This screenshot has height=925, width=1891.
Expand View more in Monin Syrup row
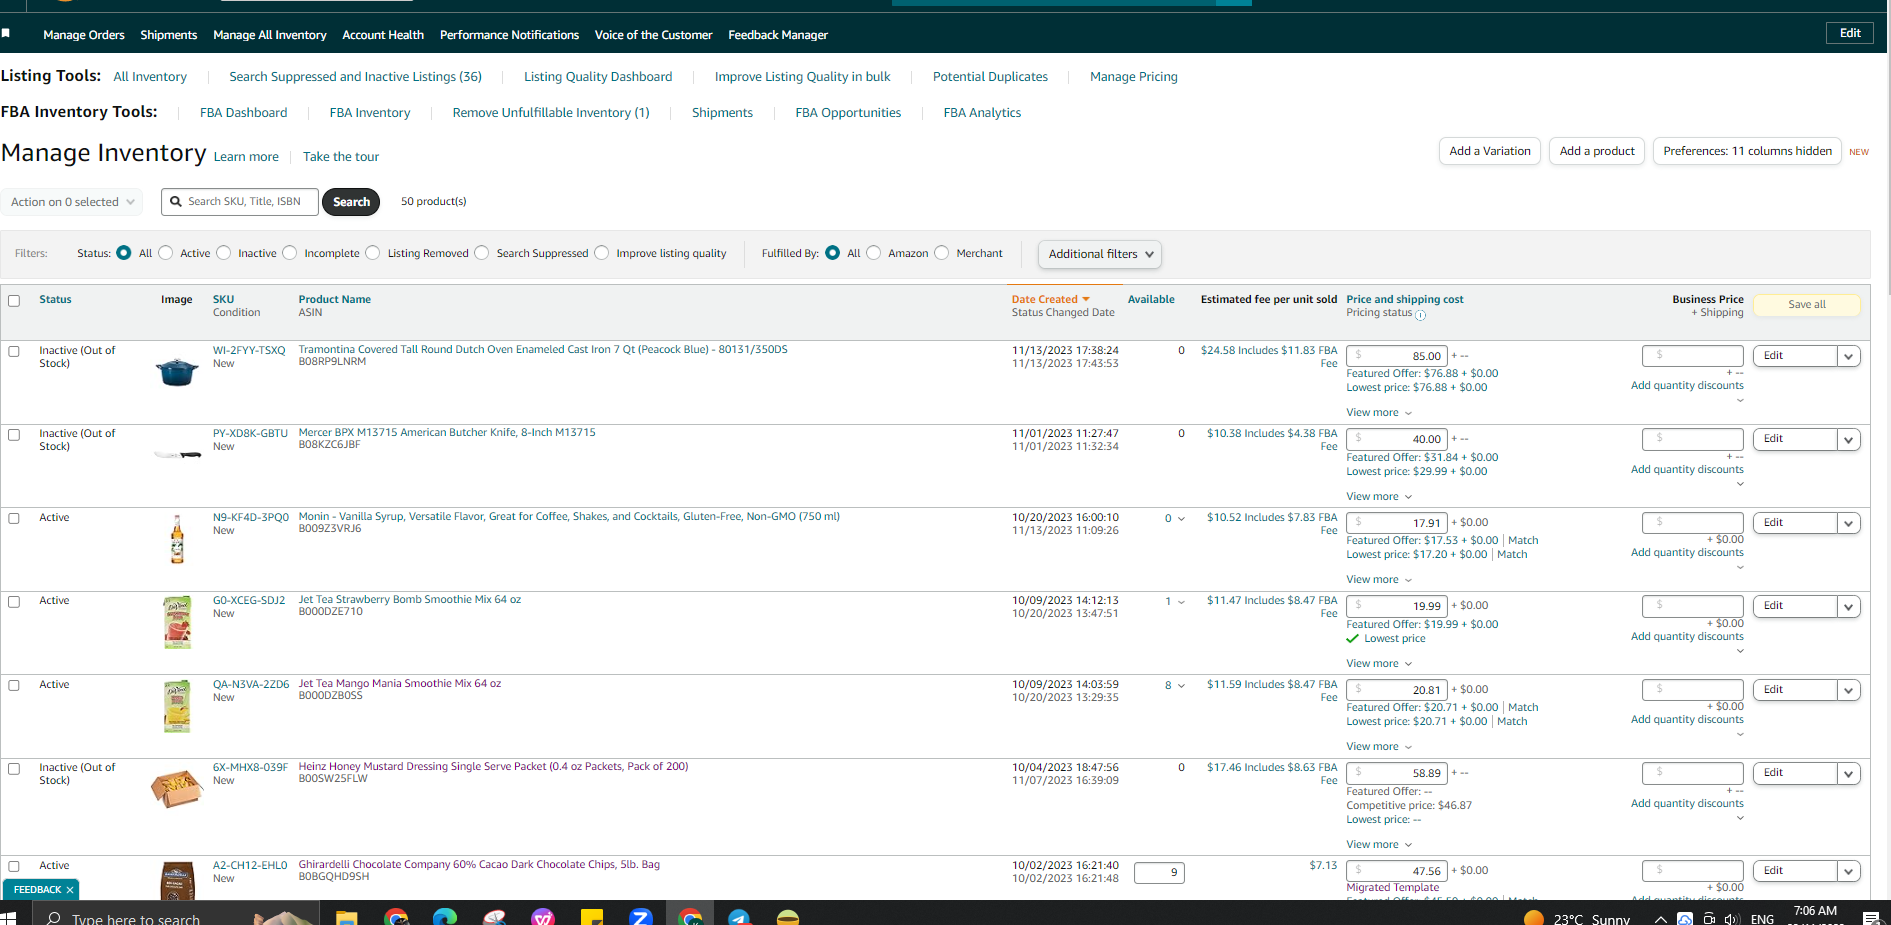(x=1379, y=580)
